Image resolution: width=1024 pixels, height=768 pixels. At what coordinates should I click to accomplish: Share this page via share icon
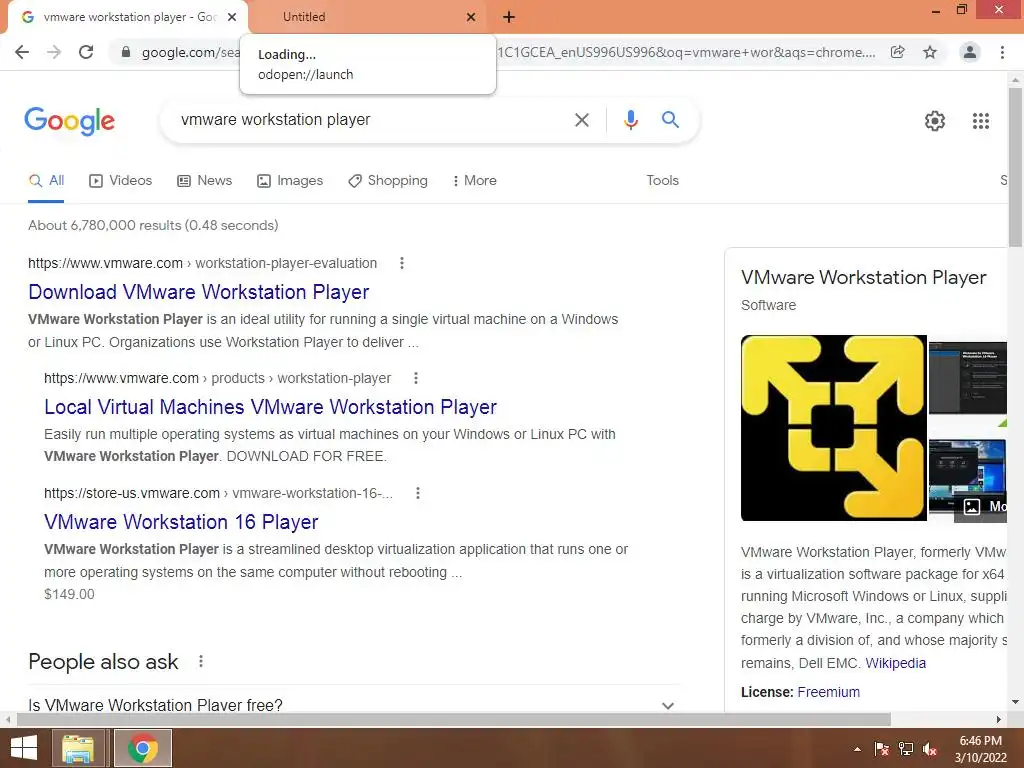click(898, 52)
